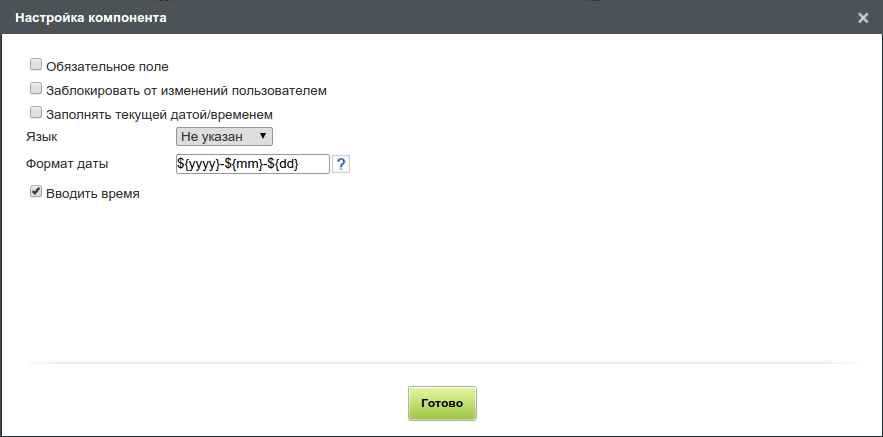Click the Язык field label
Viewport: 883px width, 437px height.
[x=42, y=137]
